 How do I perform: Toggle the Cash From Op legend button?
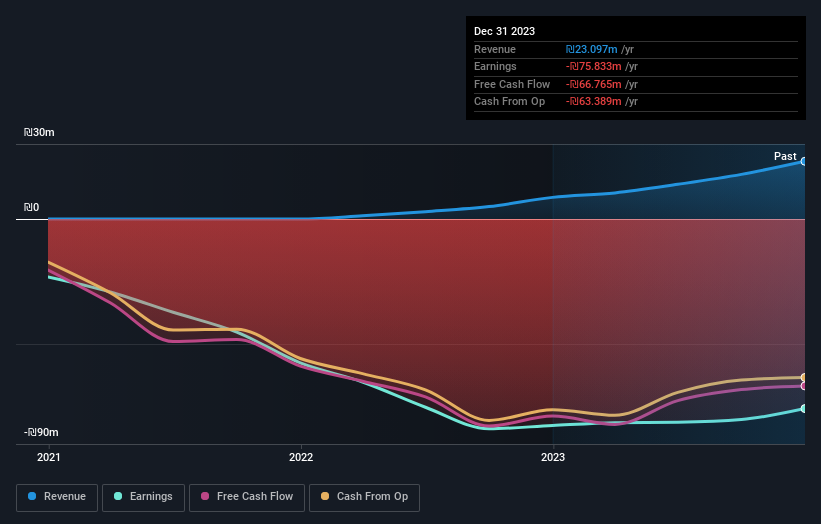point(364,497)
